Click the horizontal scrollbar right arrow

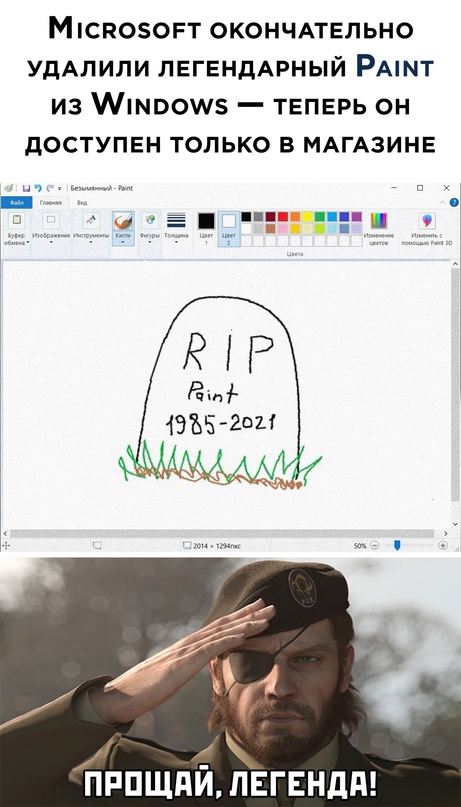click(x=445, y=533)
